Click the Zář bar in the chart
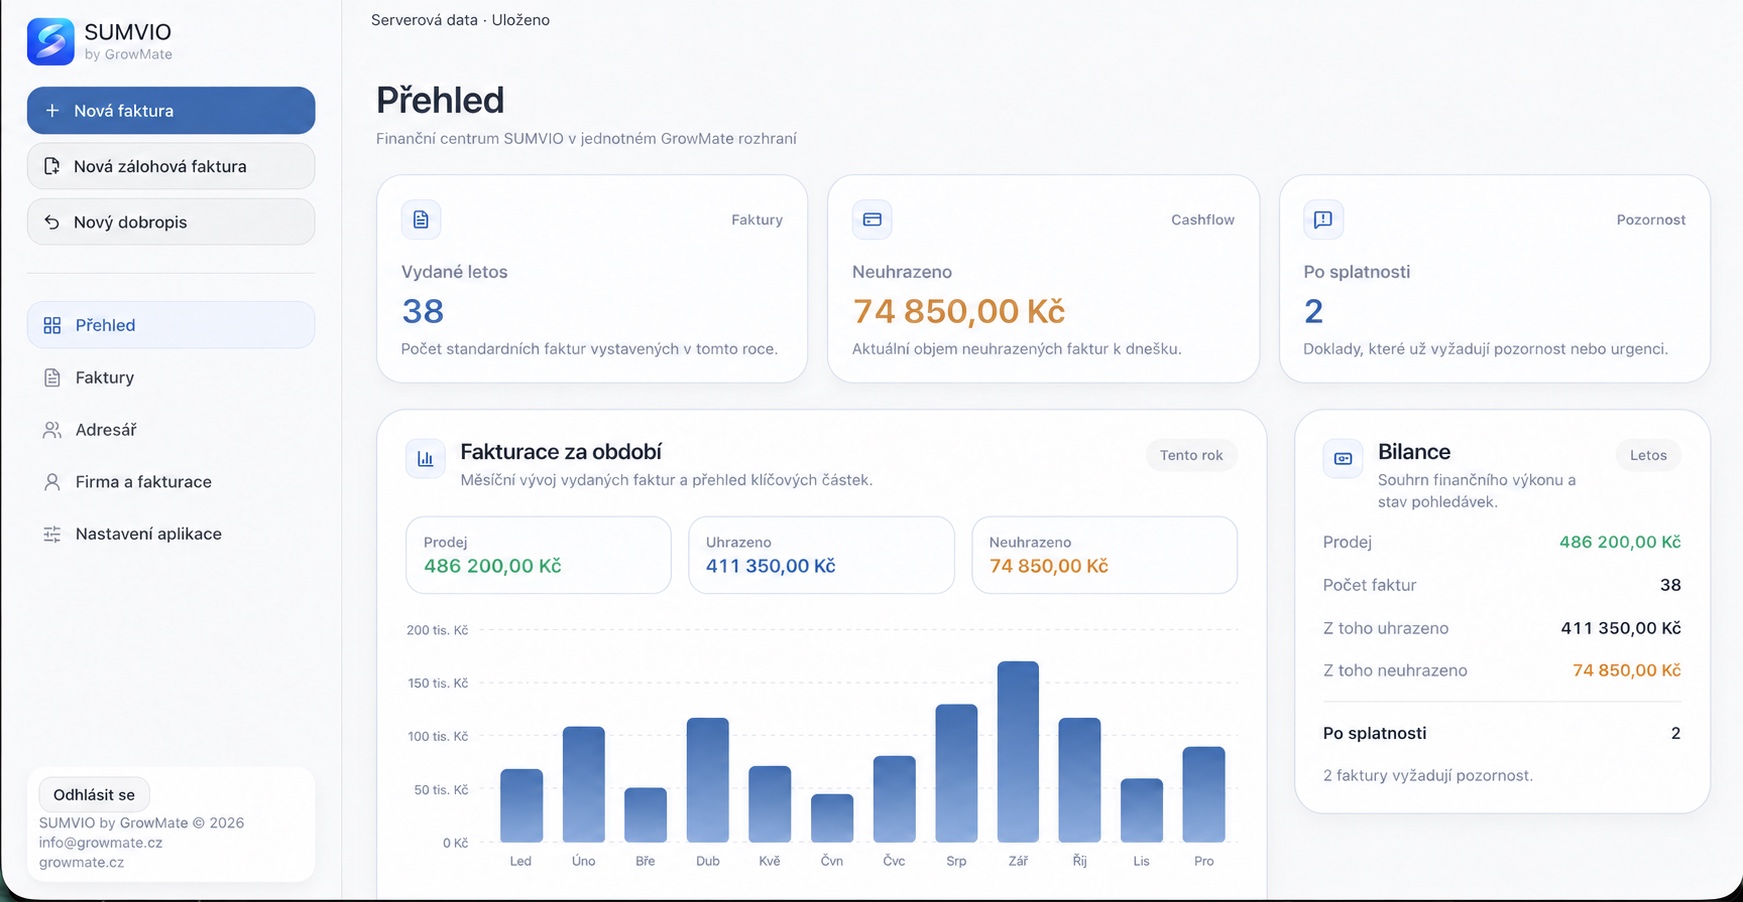The height and width of the screenshot is (902, 1743). [x=1018, y=752]
